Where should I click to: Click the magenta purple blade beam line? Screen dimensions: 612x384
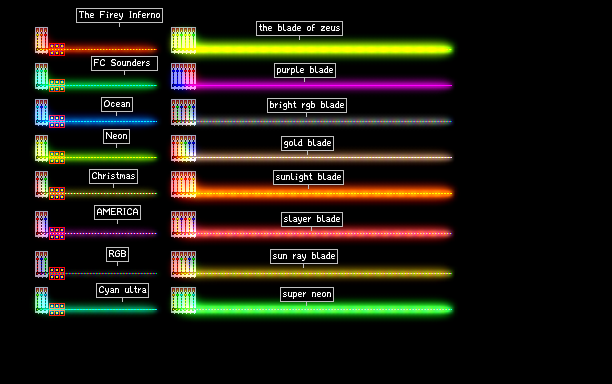tap(324, 85)
